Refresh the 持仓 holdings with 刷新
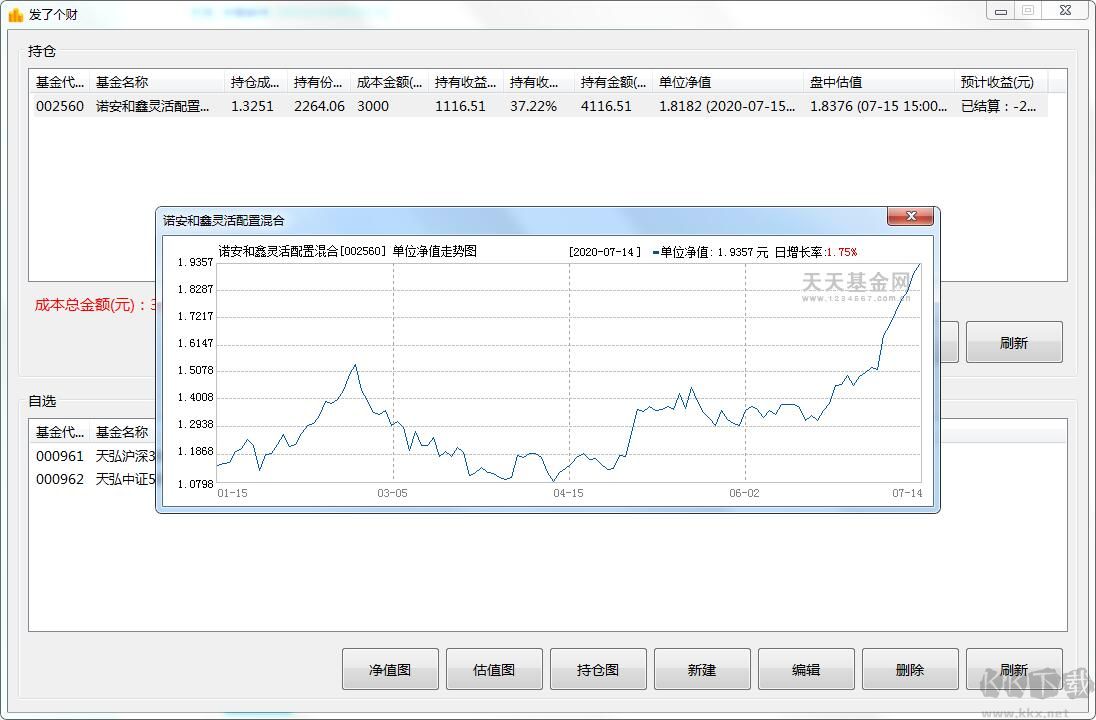 [1013, 342]
